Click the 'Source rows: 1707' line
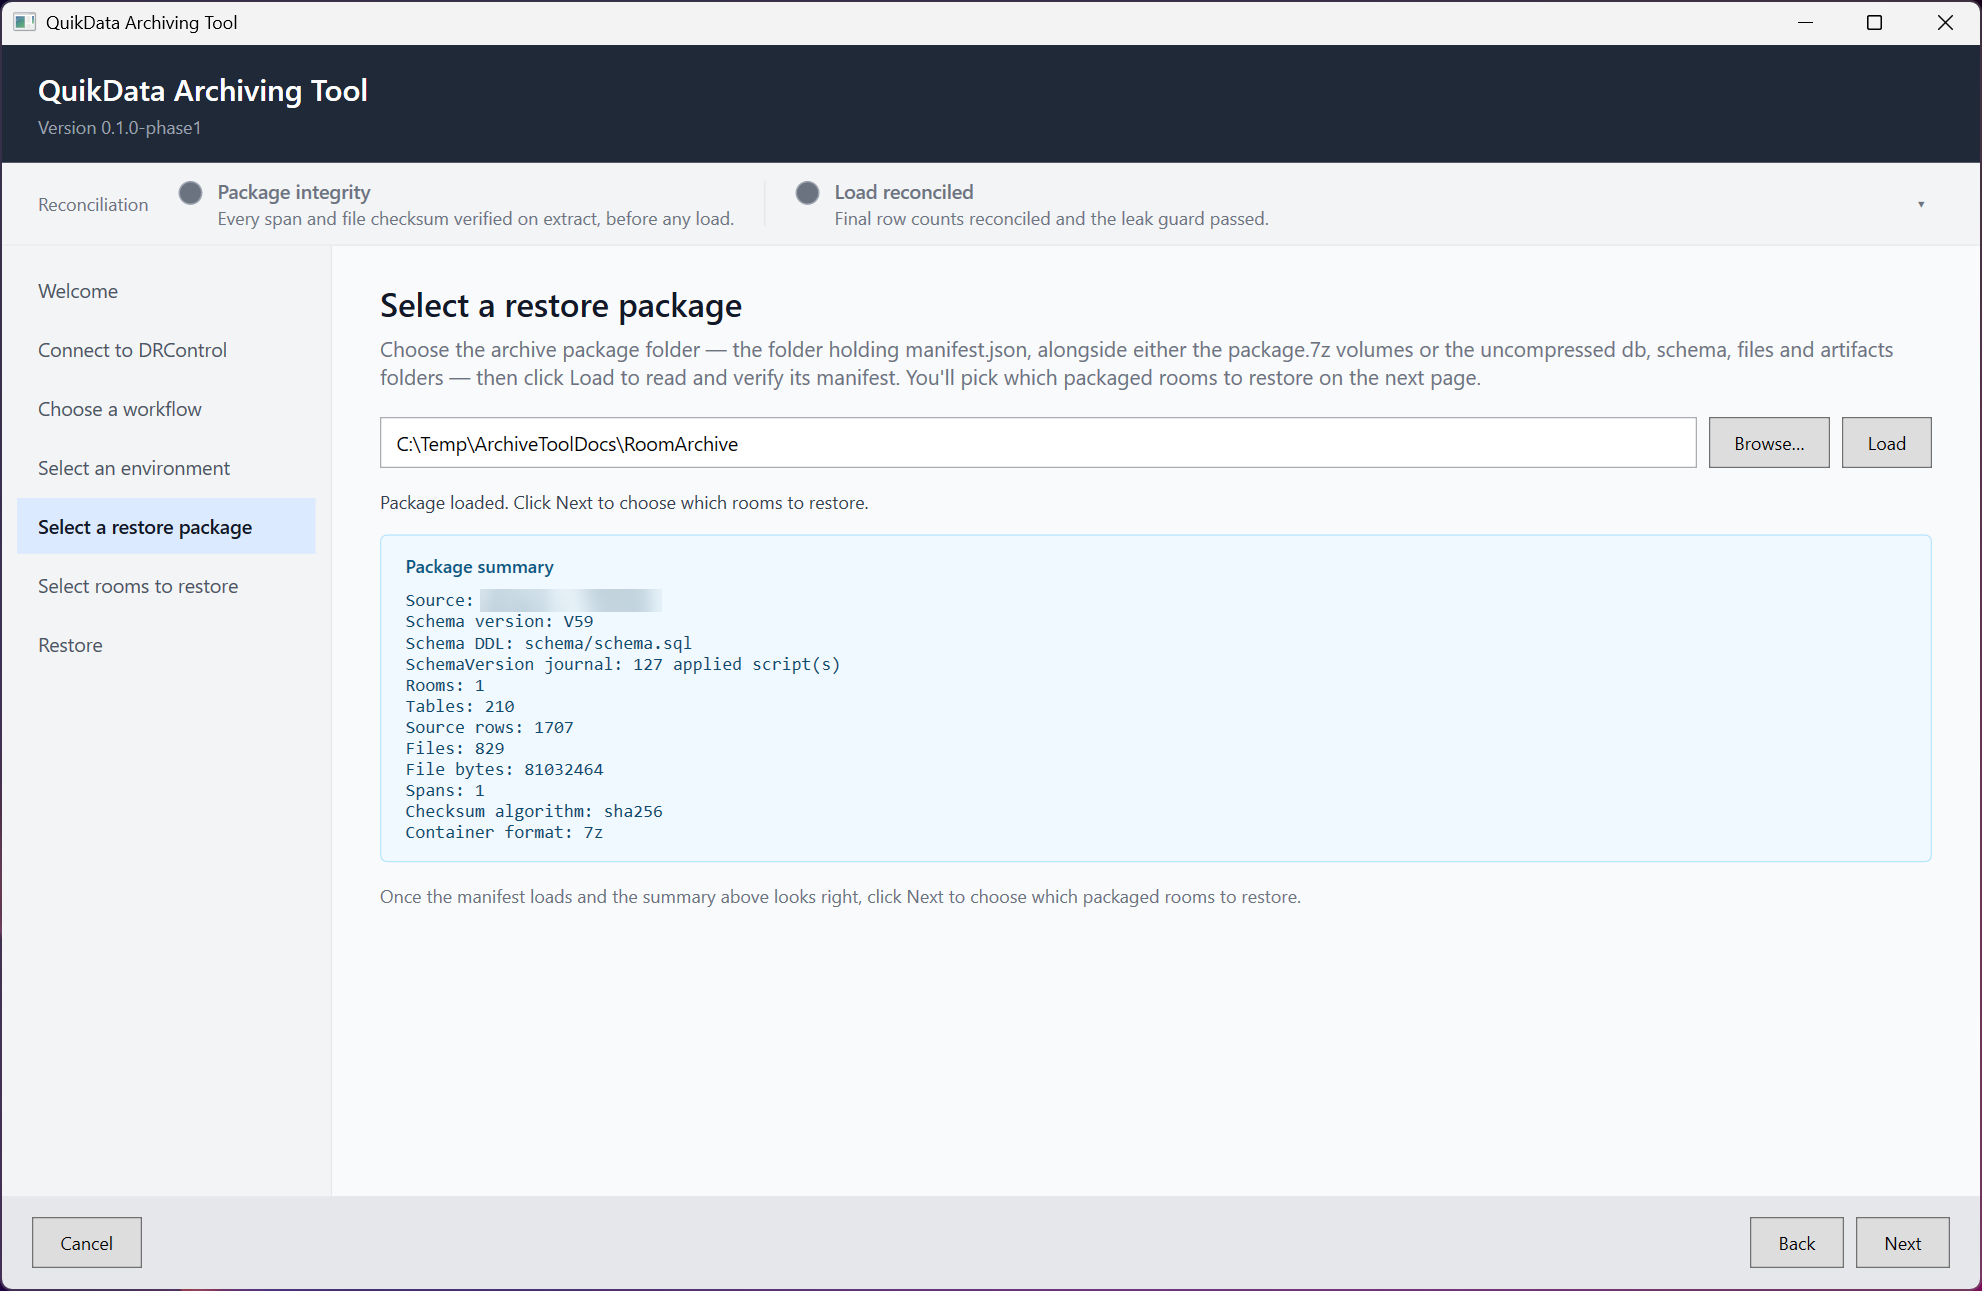1982x1291 pixels. coord(489,727)
